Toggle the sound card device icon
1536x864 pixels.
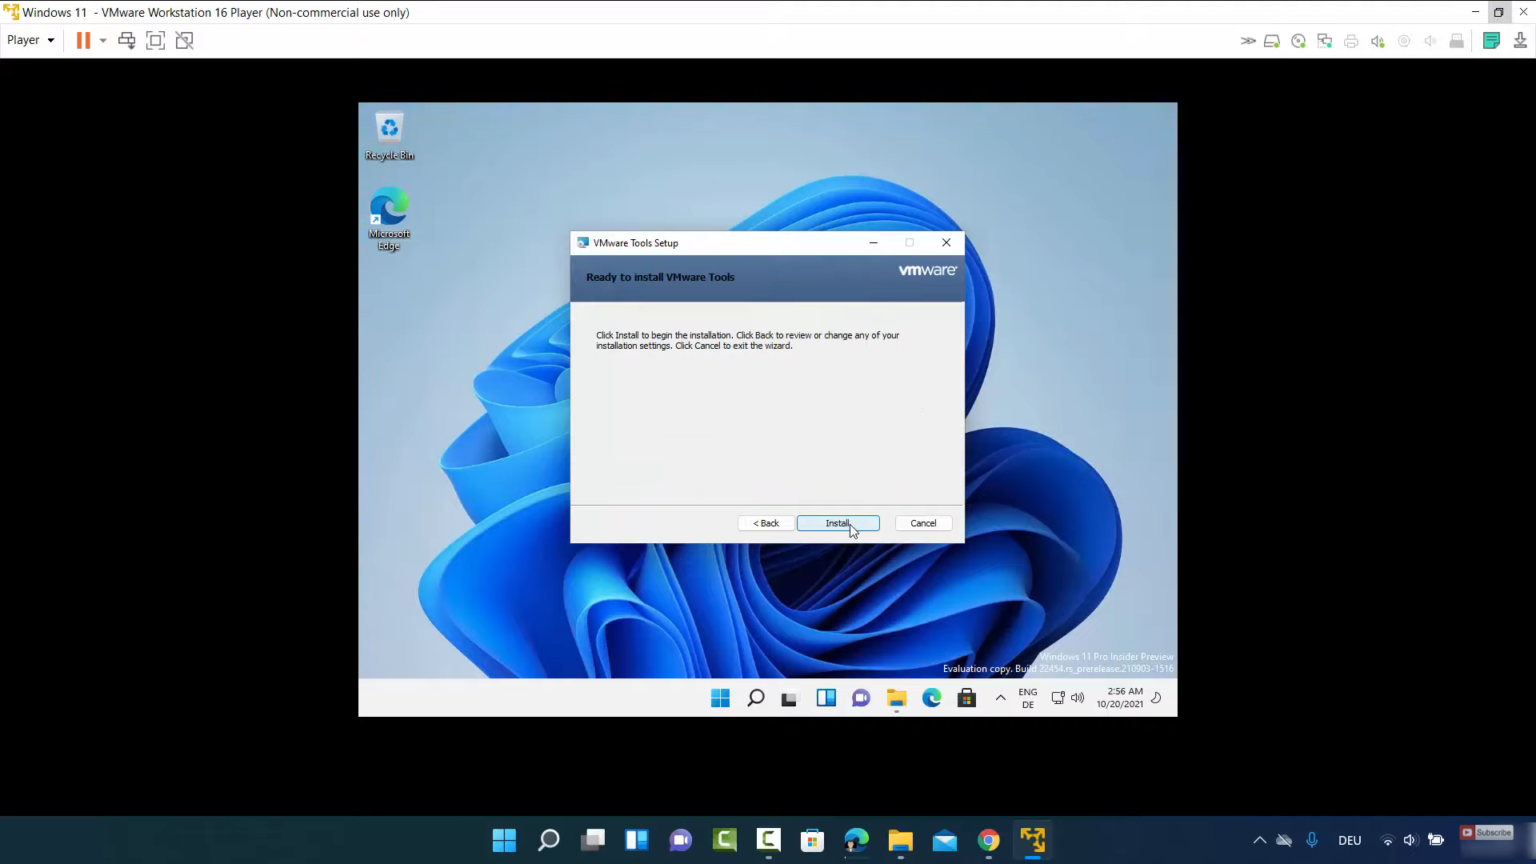click(x=1378, y=41)
